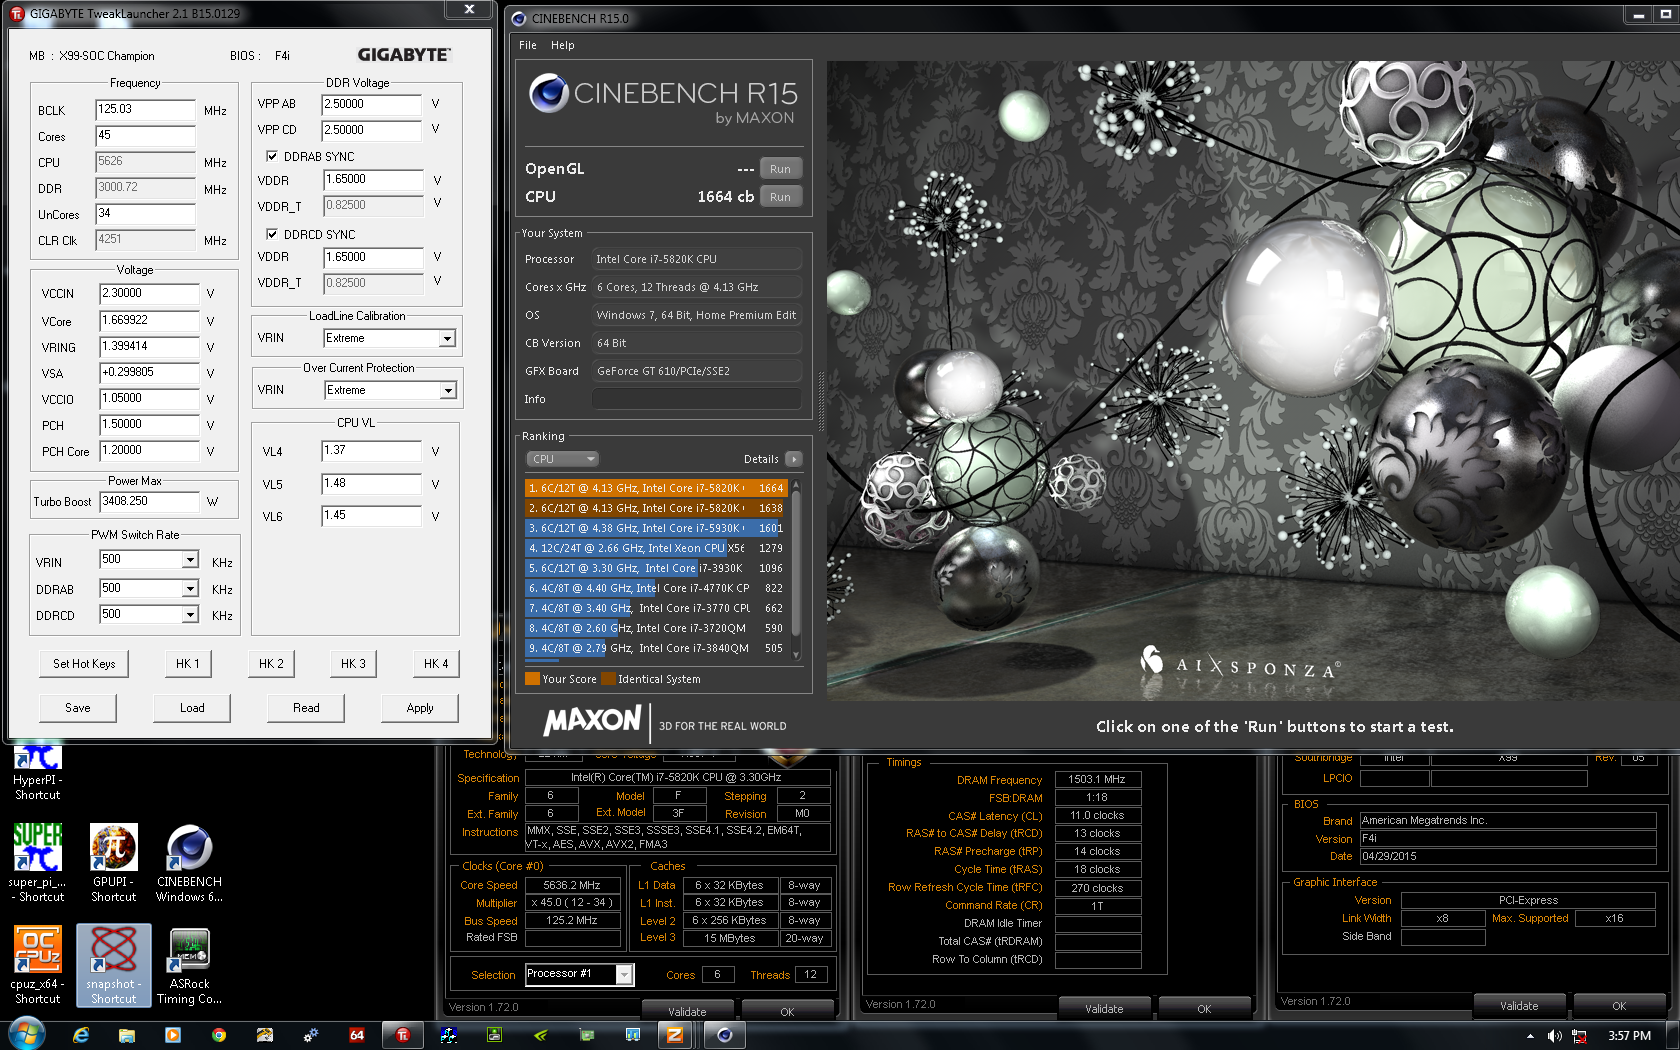Select ranking row 3 i7-5930K
Viewport: 1680px width, 1050px height.
pos(656,528)
